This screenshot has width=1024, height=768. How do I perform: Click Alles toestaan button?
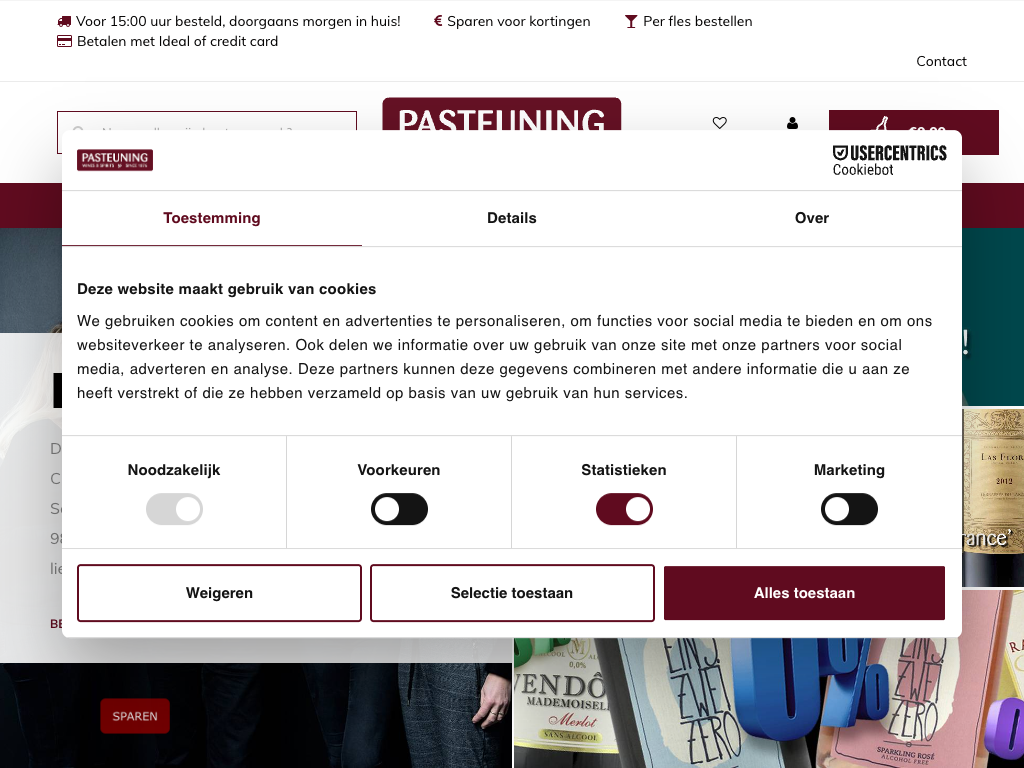(804, 593)
